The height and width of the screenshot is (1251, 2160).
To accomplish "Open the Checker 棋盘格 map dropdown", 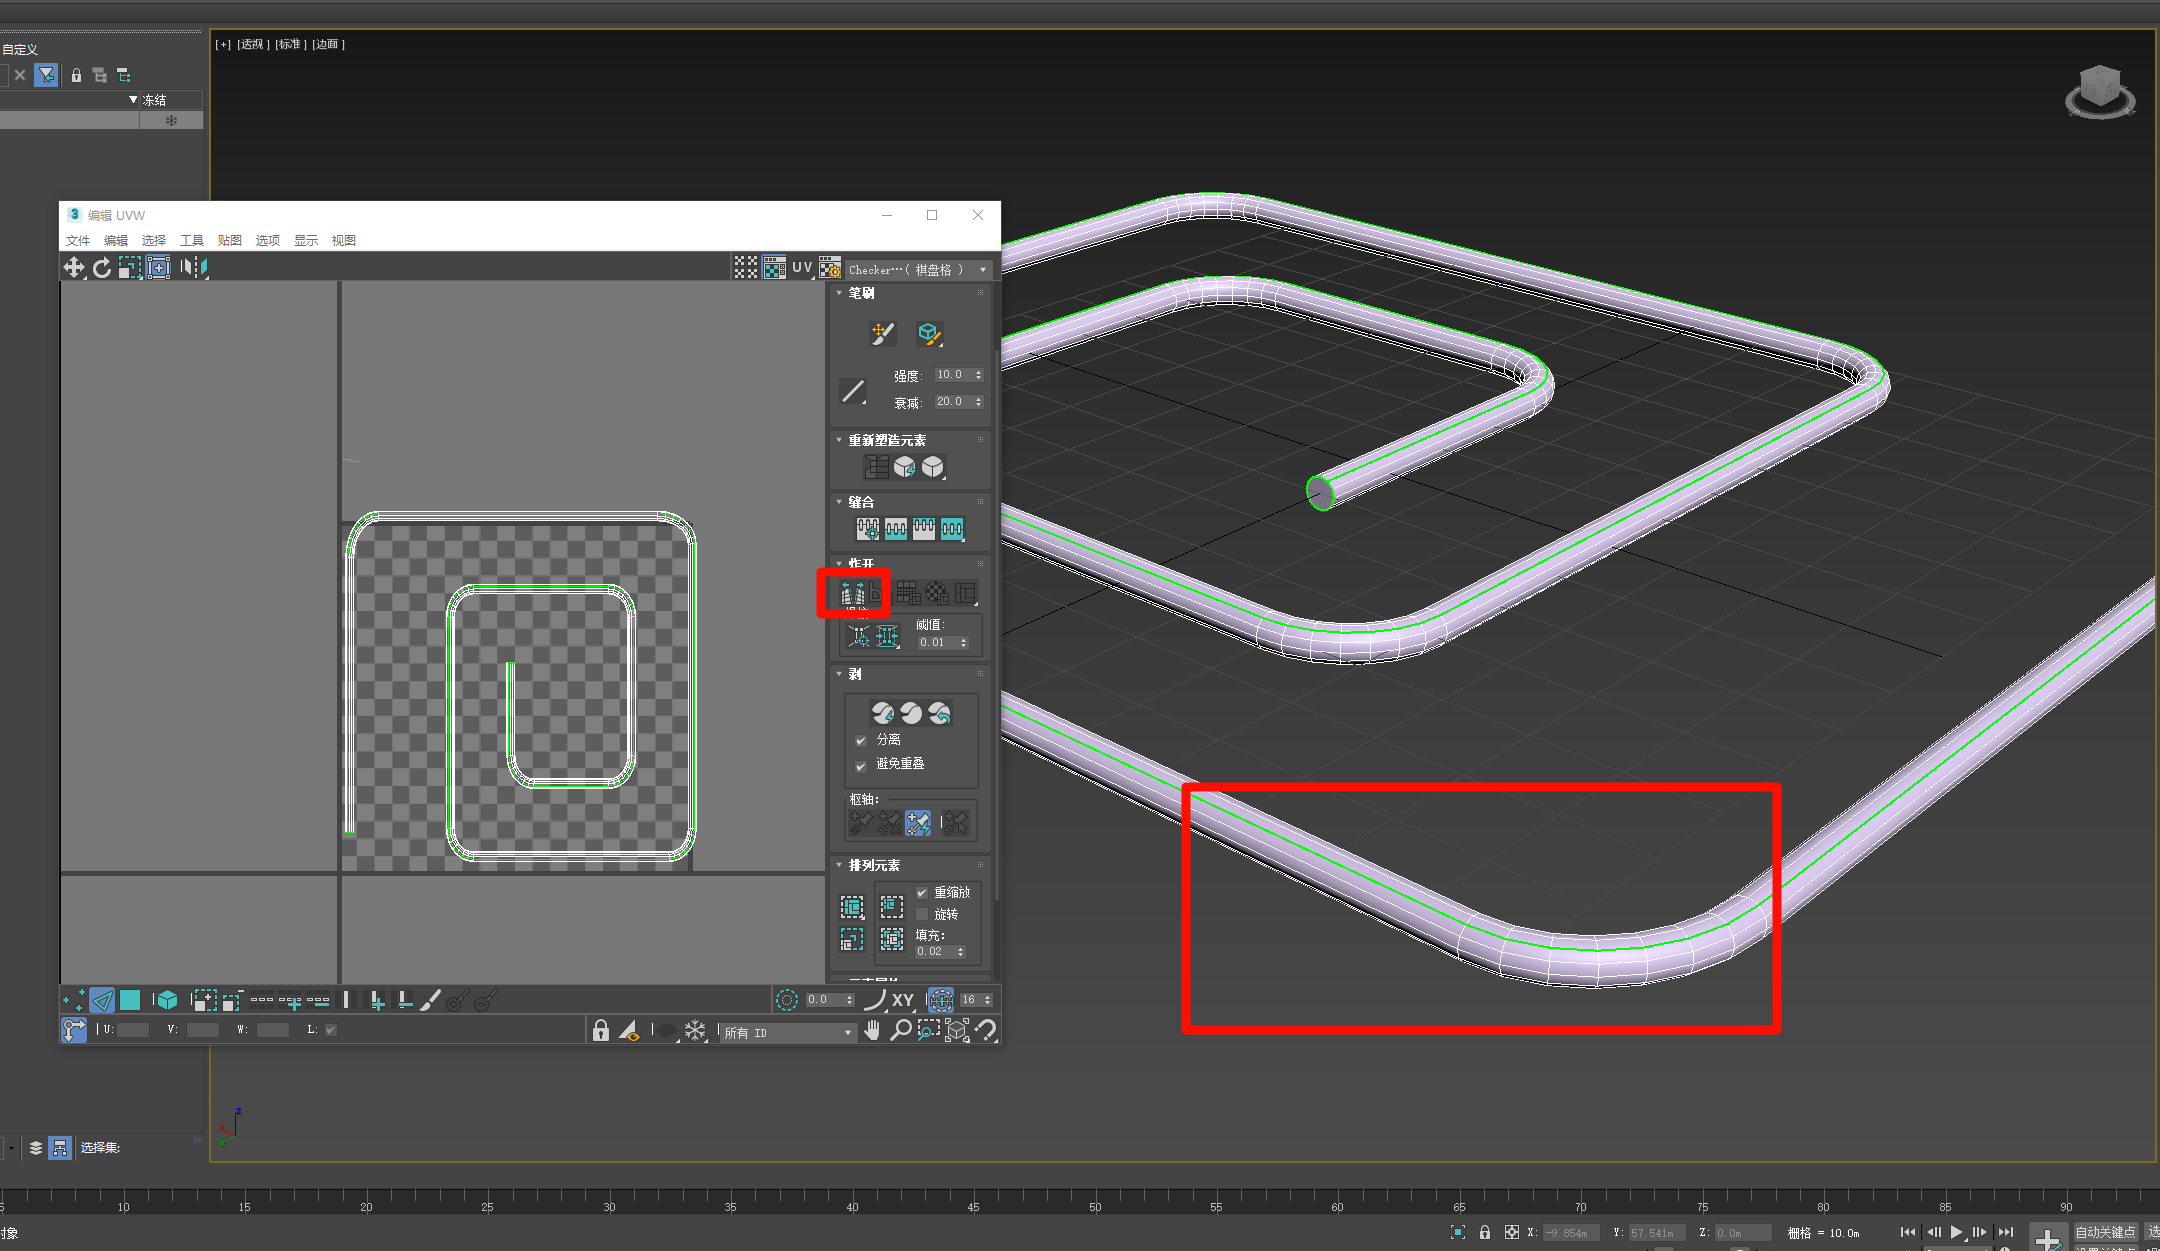I will 917,270.
